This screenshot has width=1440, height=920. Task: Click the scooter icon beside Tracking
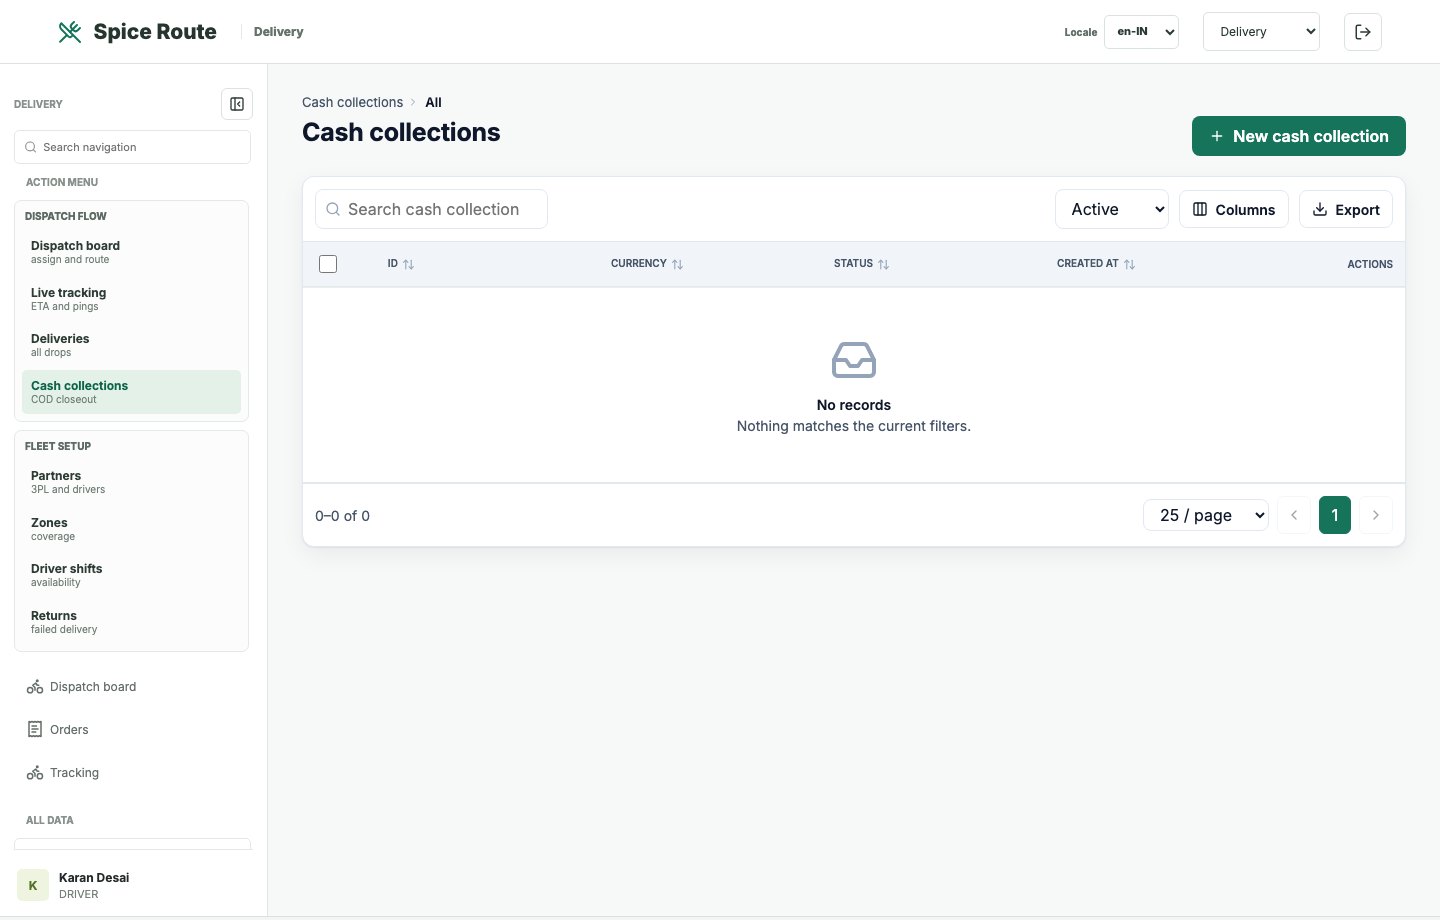click(x=35, y=773)
